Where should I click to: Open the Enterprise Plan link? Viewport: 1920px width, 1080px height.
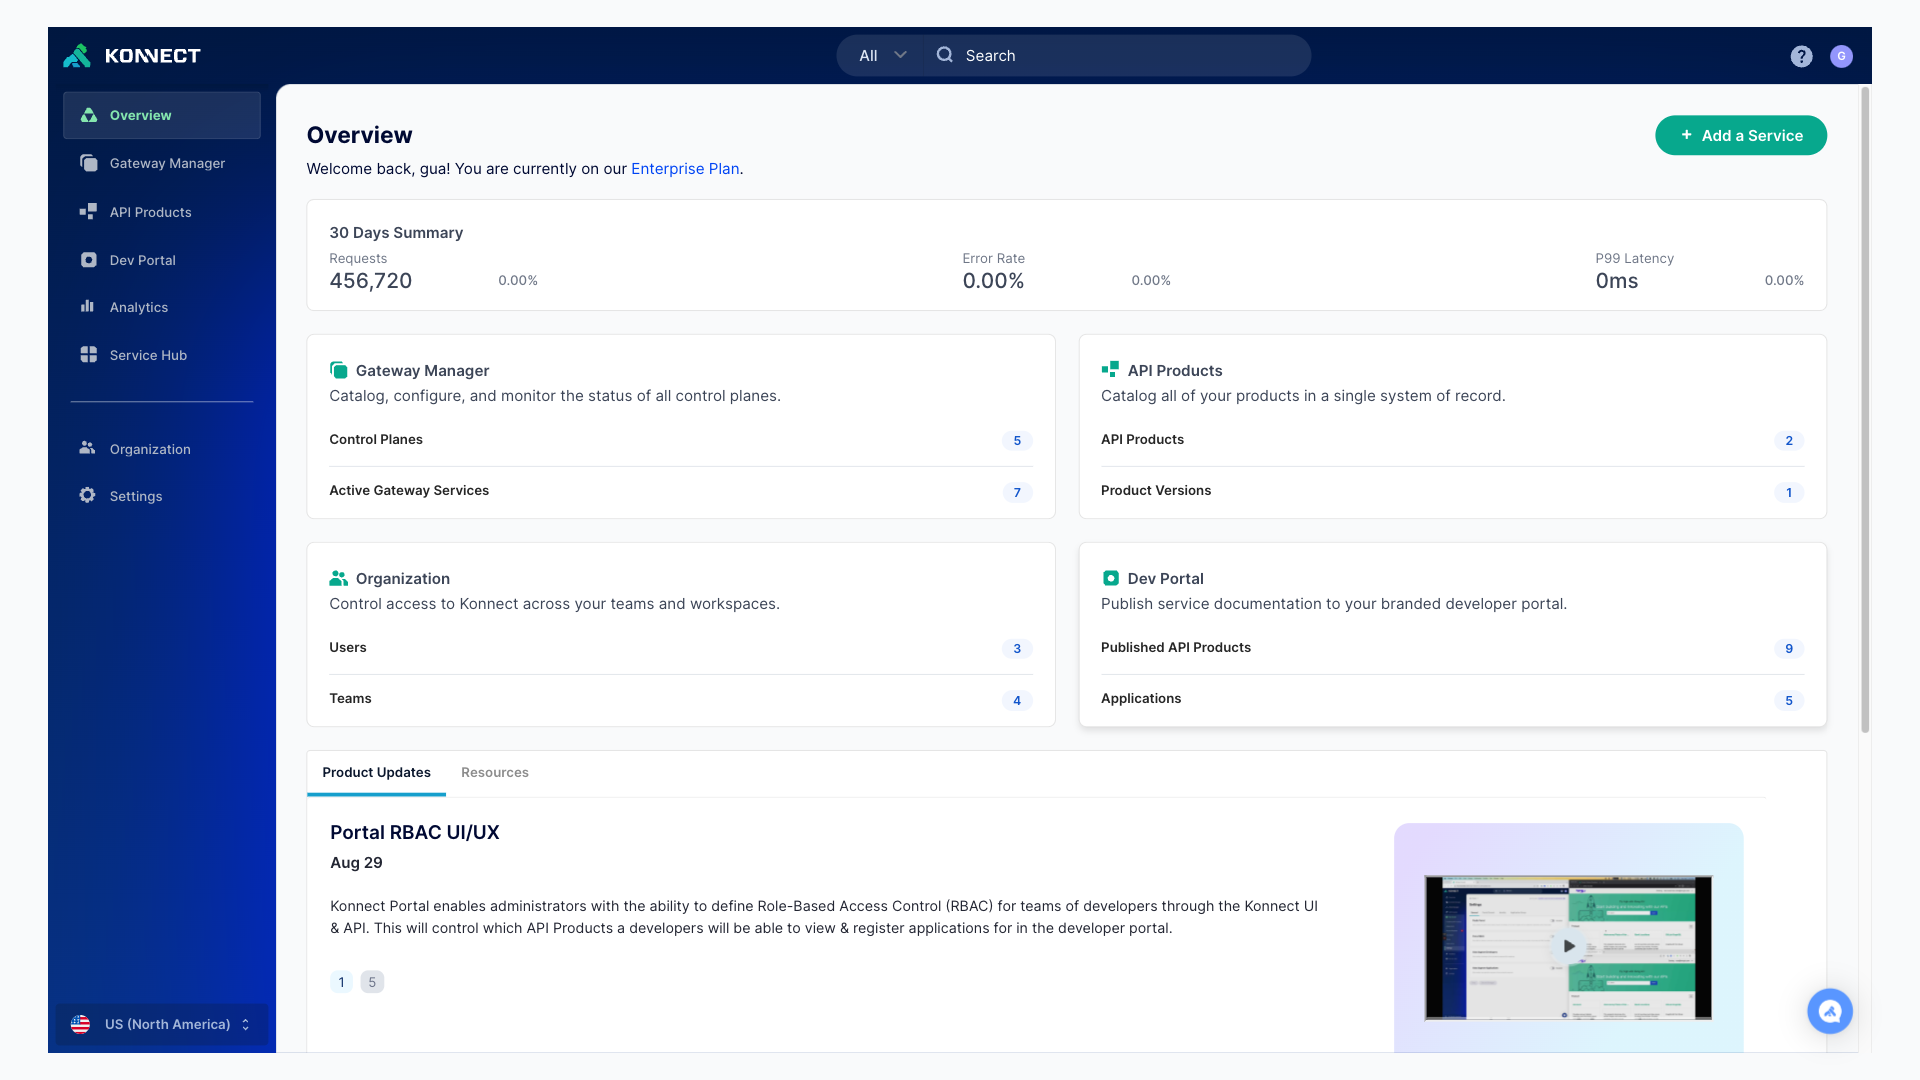pyautogui.click(x=685, y=169)
